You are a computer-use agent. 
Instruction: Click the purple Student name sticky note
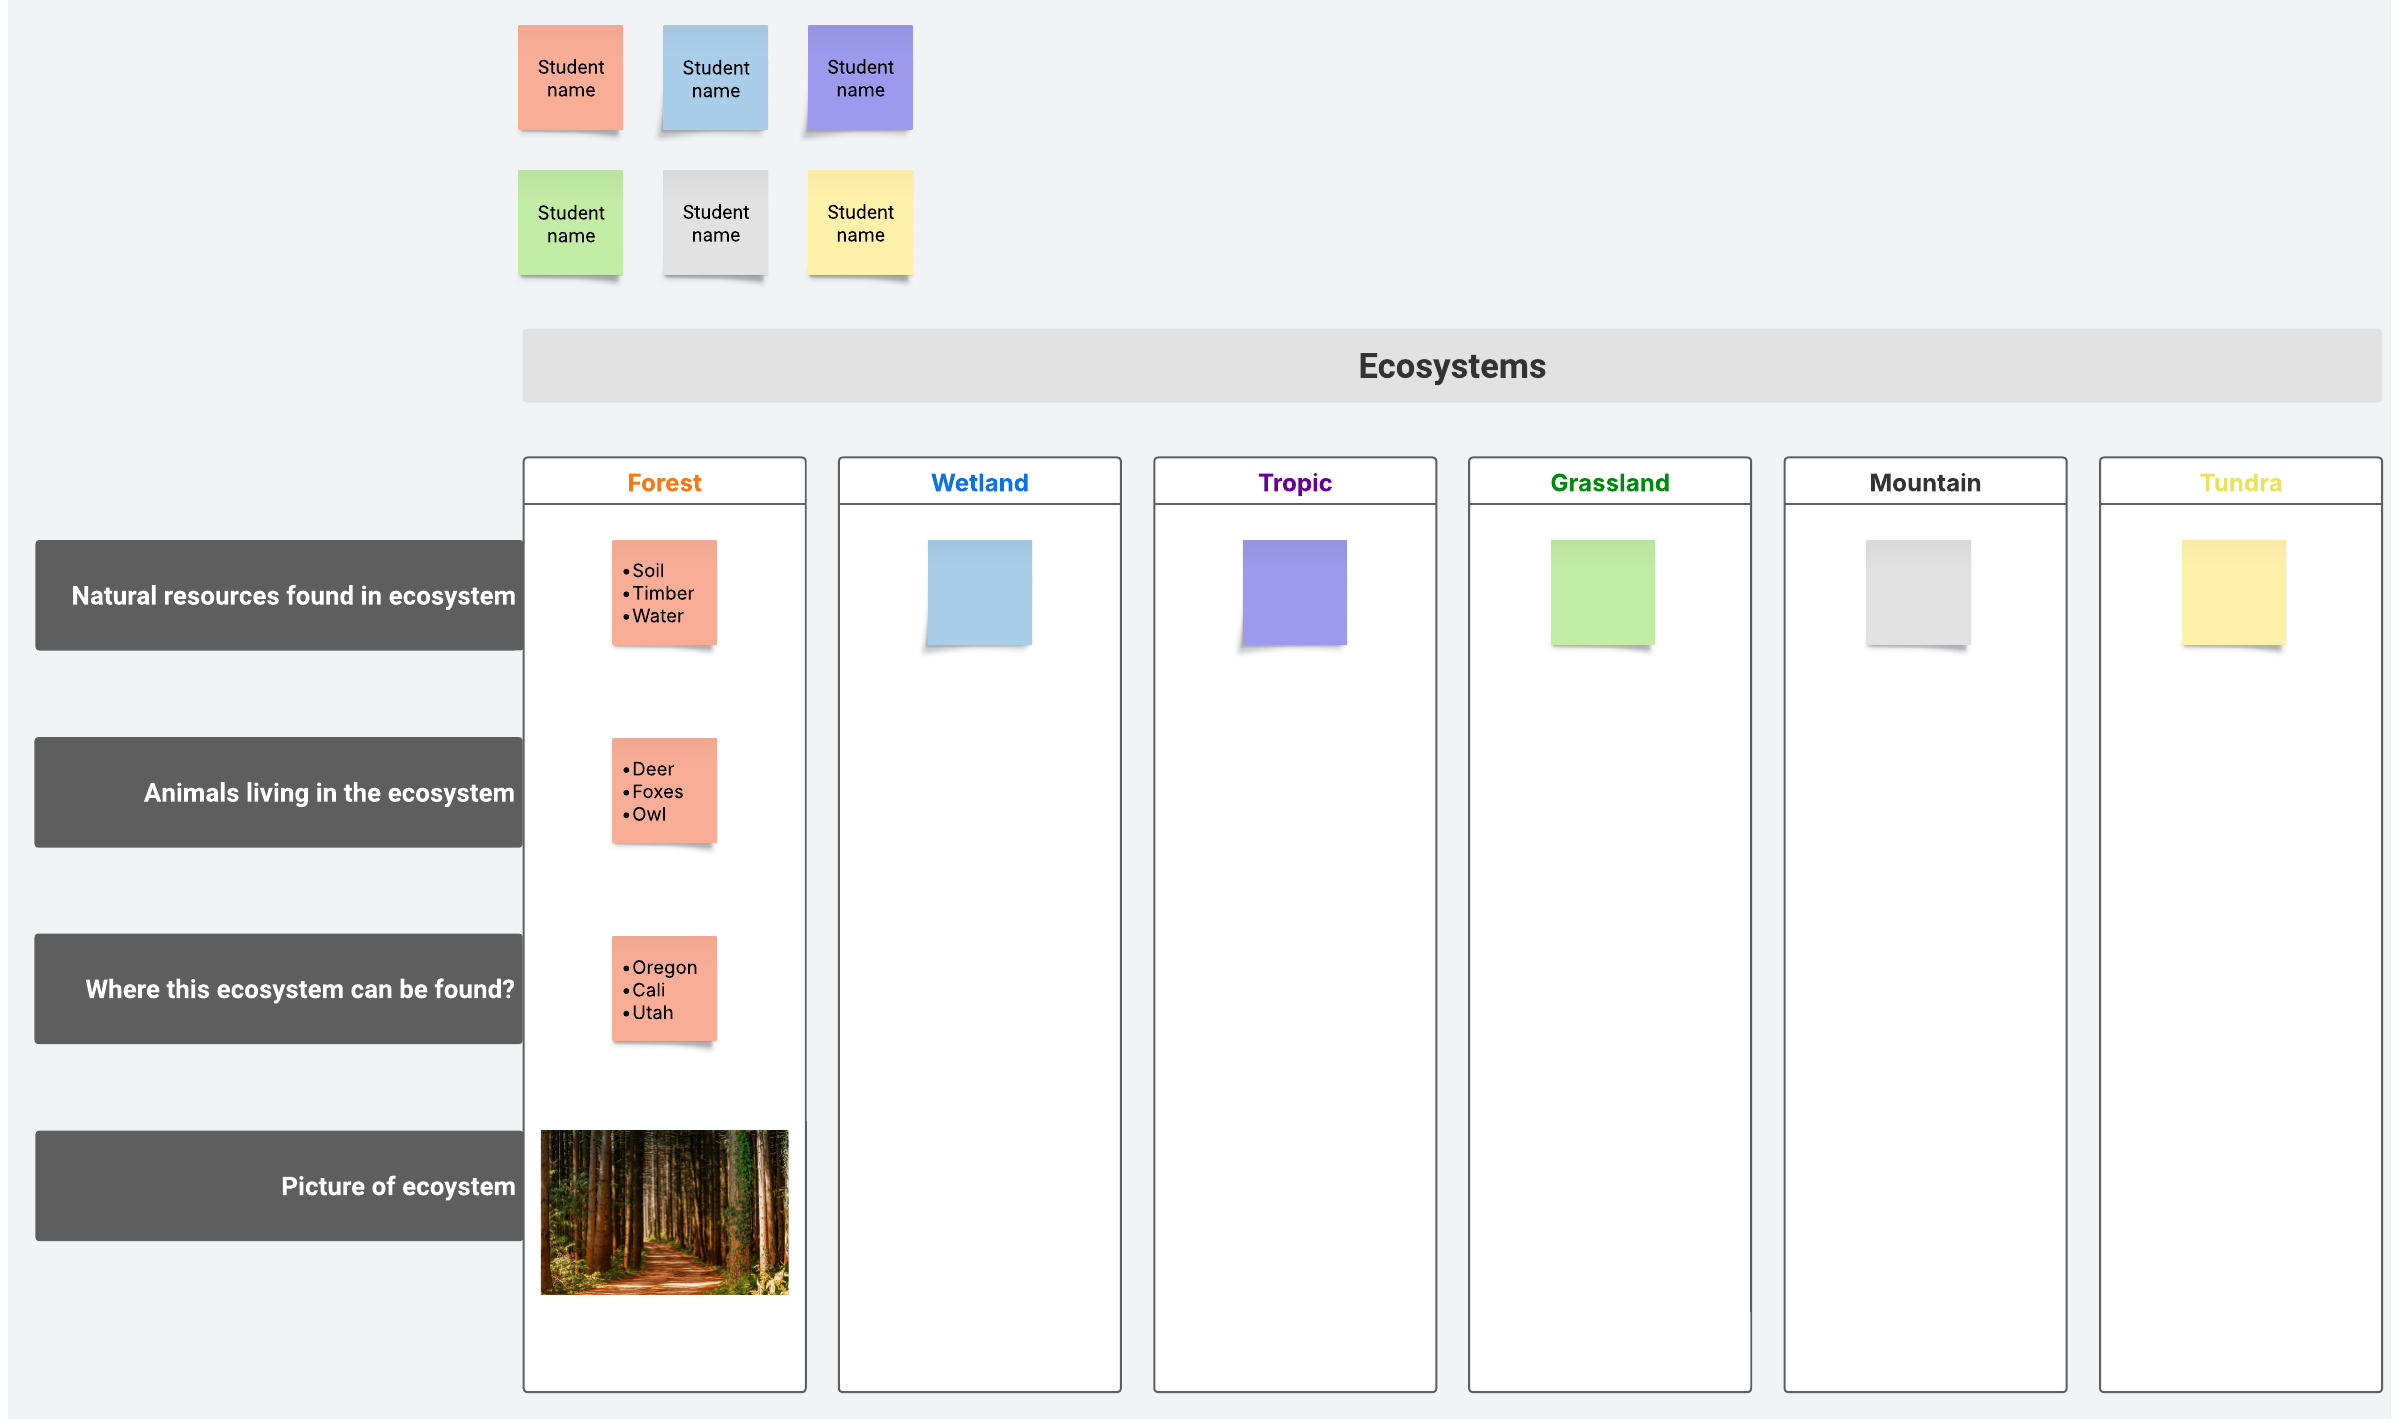click(x=860, y=78)
